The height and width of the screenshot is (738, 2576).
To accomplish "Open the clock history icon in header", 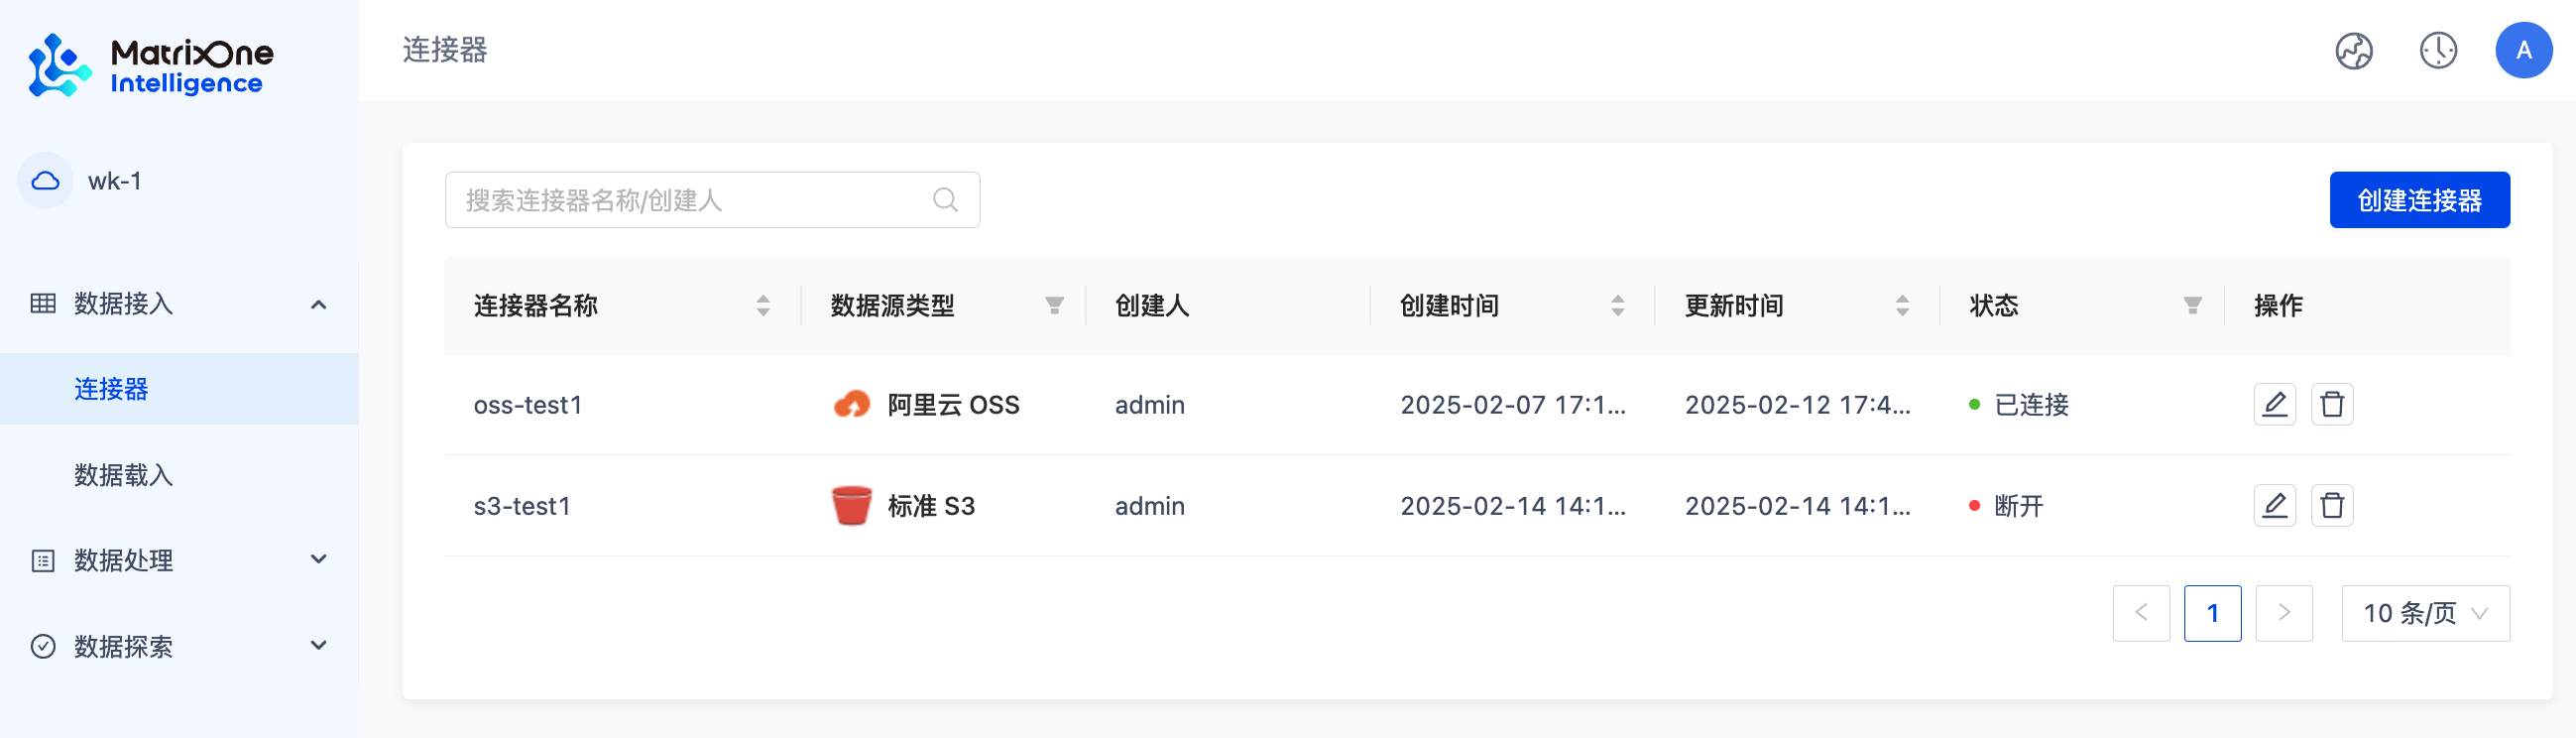I will [x=2437, y=50].
